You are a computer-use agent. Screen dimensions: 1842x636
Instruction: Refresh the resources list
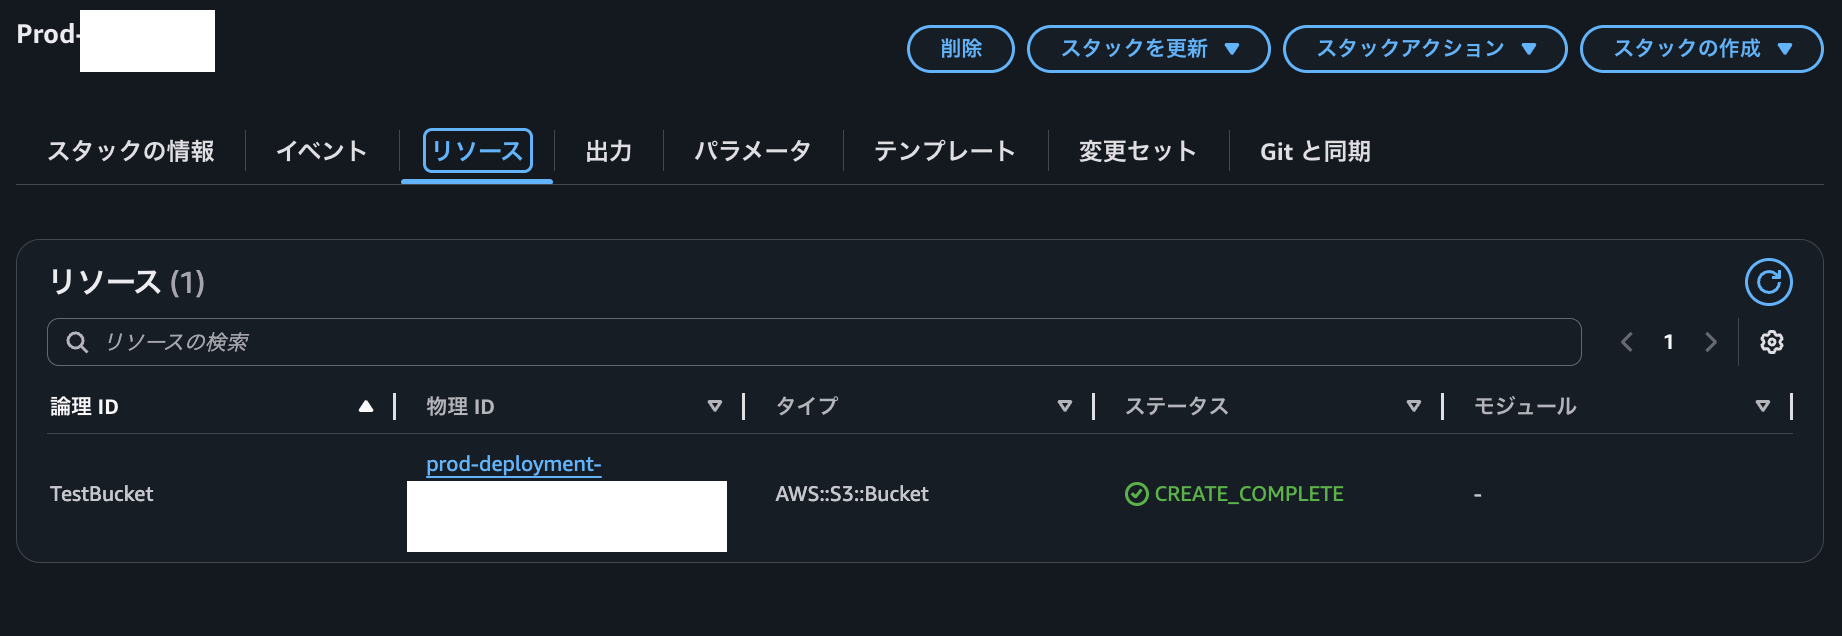1768,281
